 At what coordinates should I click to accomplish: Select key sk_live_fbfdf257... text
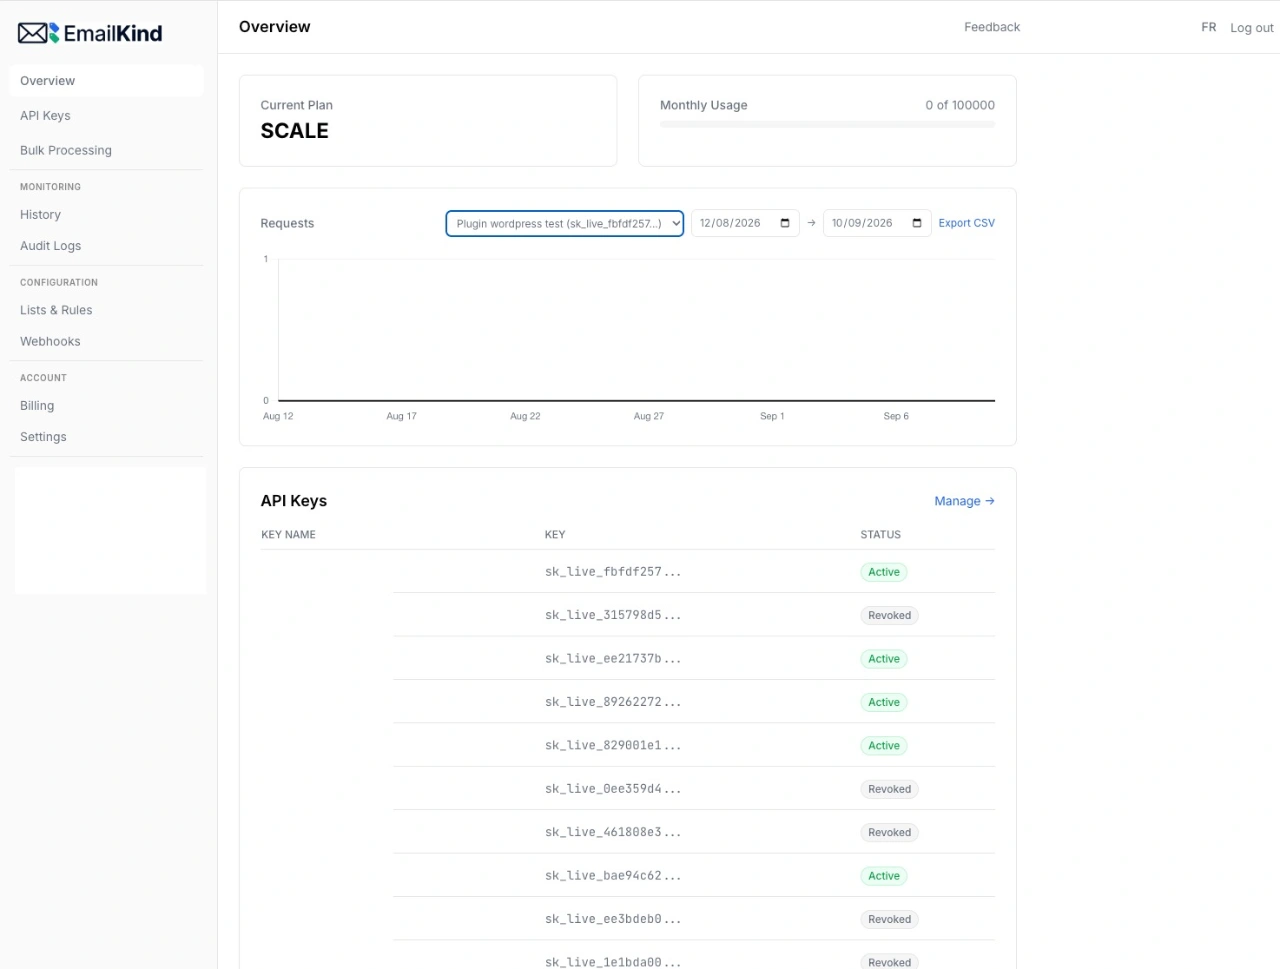(x=613, y=572)
